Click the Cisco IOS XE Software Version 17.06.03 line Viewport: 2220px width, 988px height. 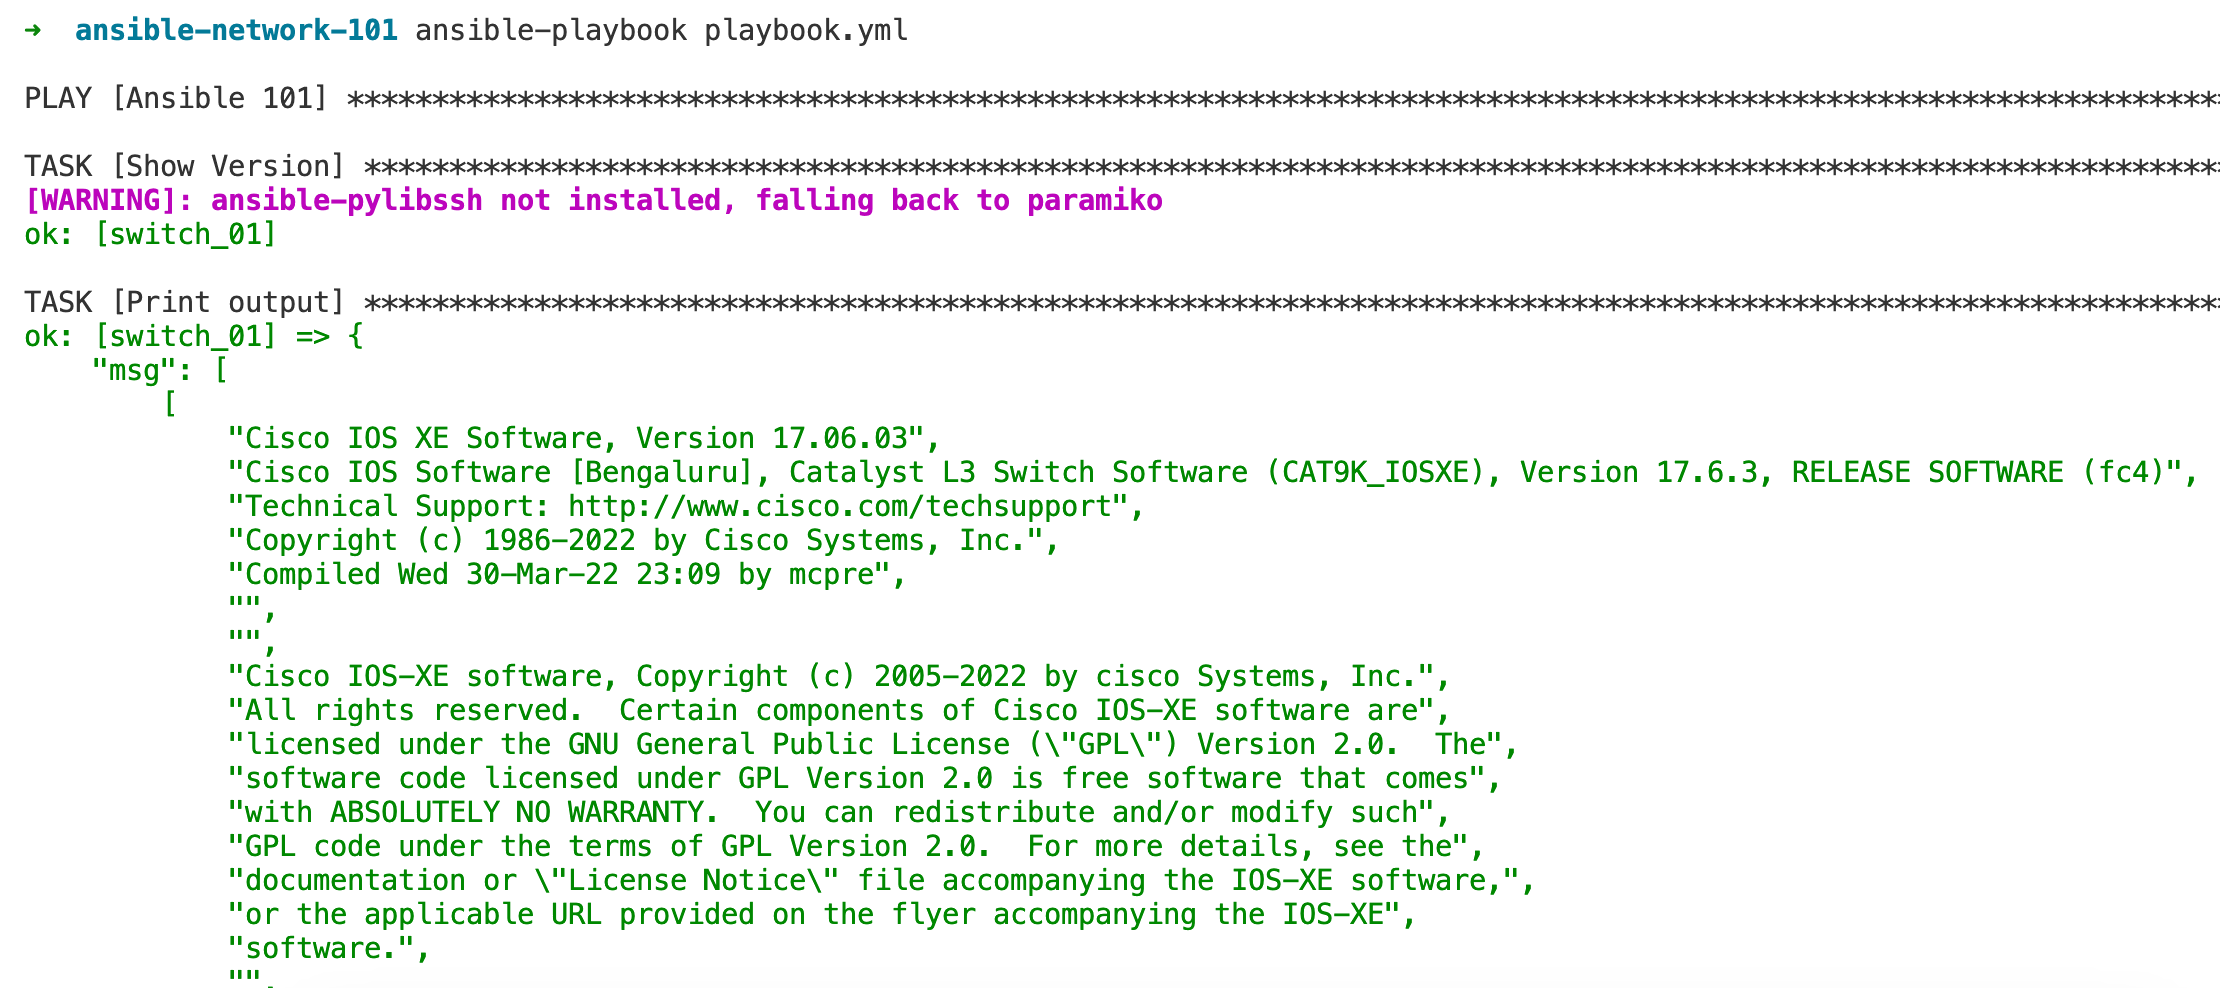[584, 439]
